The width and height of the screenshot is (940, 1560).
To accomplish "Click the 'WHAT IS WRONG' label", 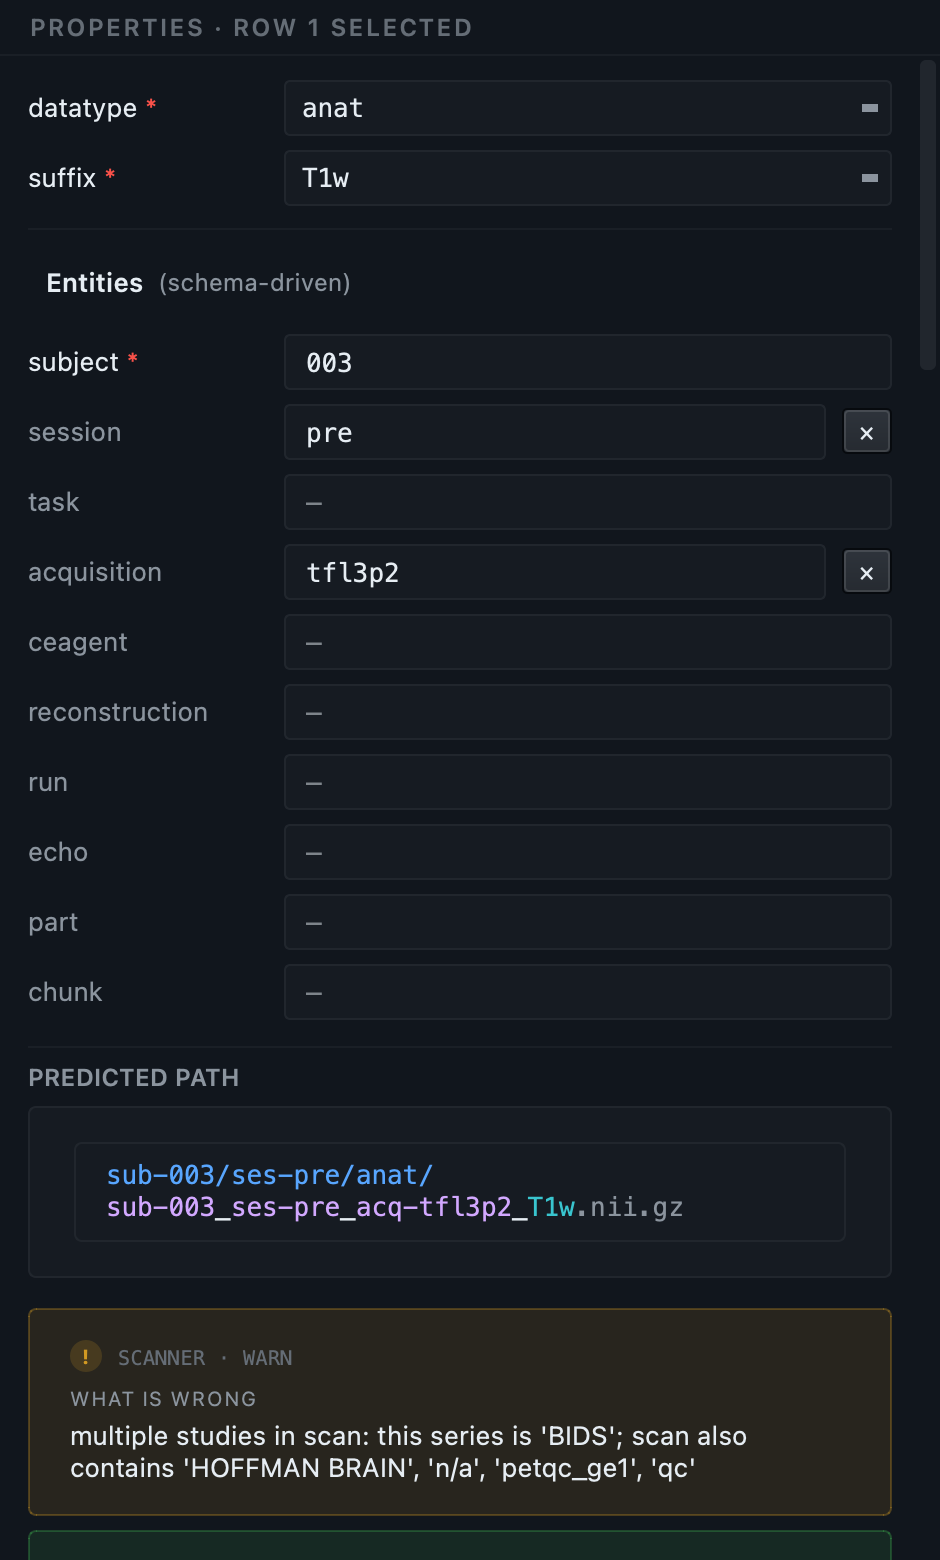I will click(163, 1399).
